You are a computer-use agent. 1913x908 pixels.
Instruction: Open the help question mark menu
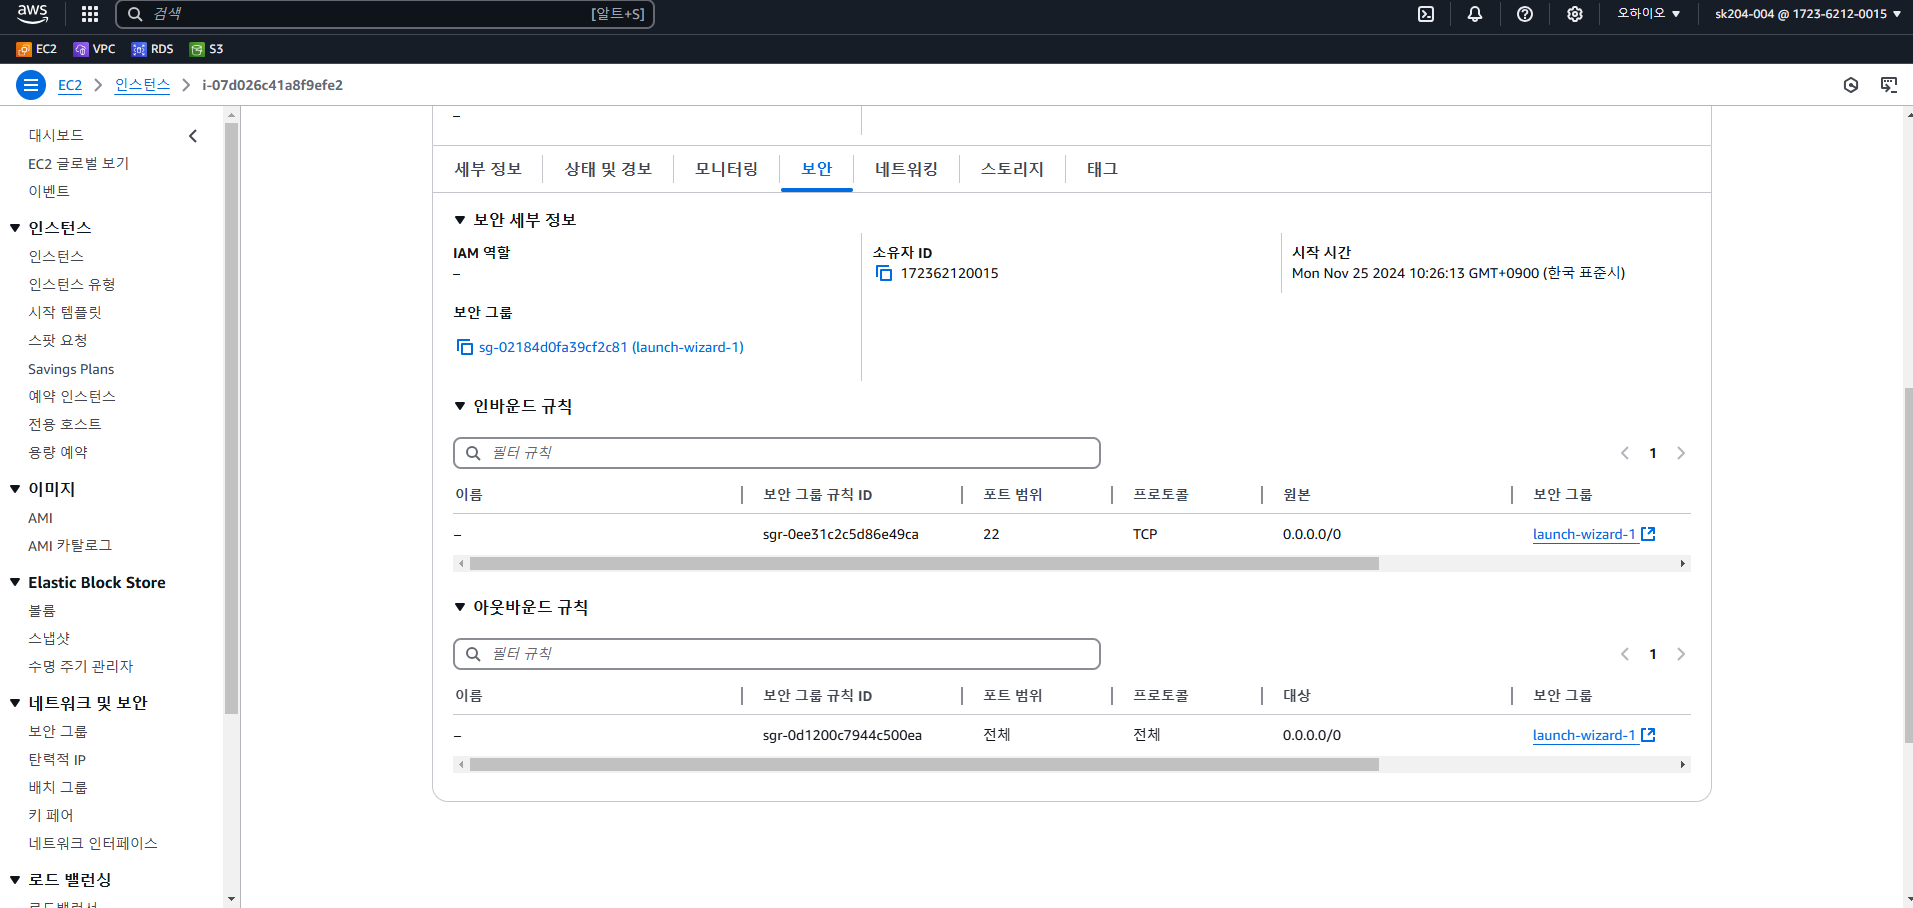pos(1525,14)
